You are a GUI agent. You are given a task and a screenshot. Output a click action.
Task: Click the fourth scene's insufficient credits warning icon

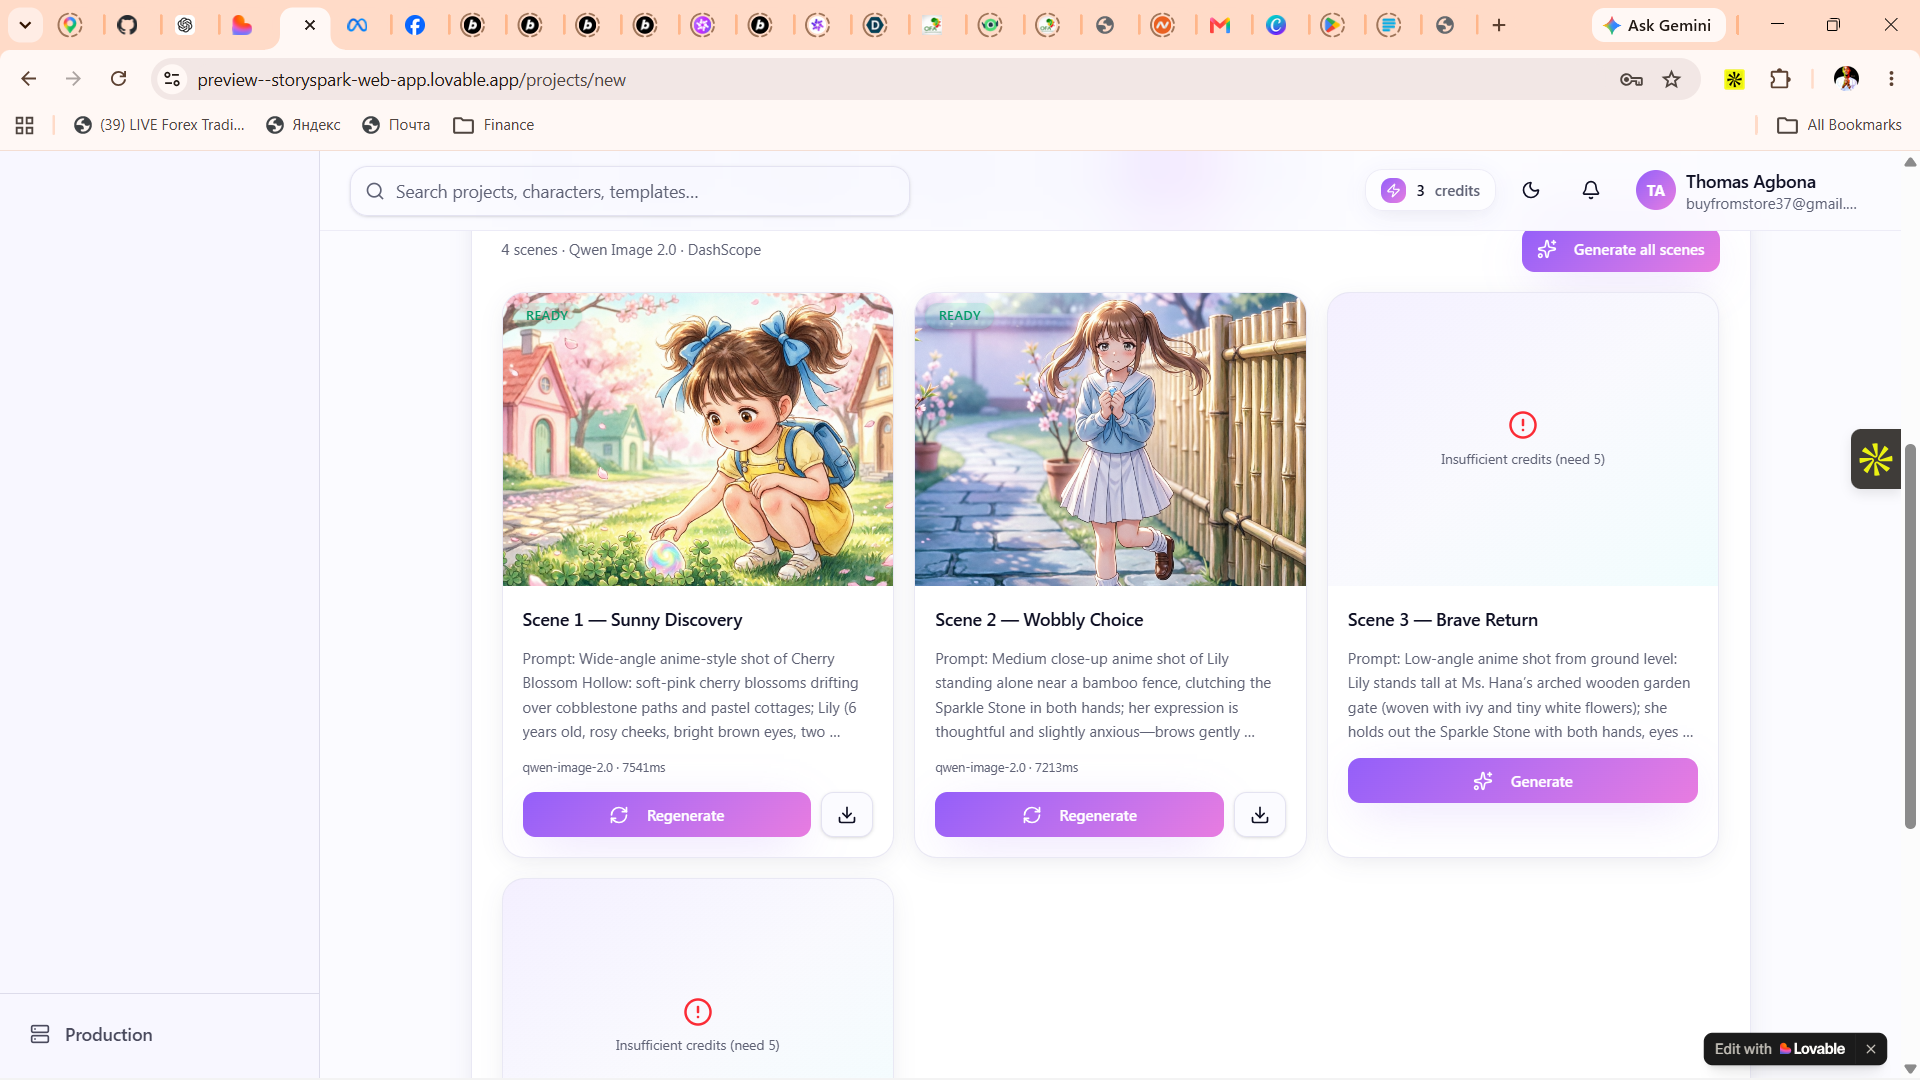698,1012
